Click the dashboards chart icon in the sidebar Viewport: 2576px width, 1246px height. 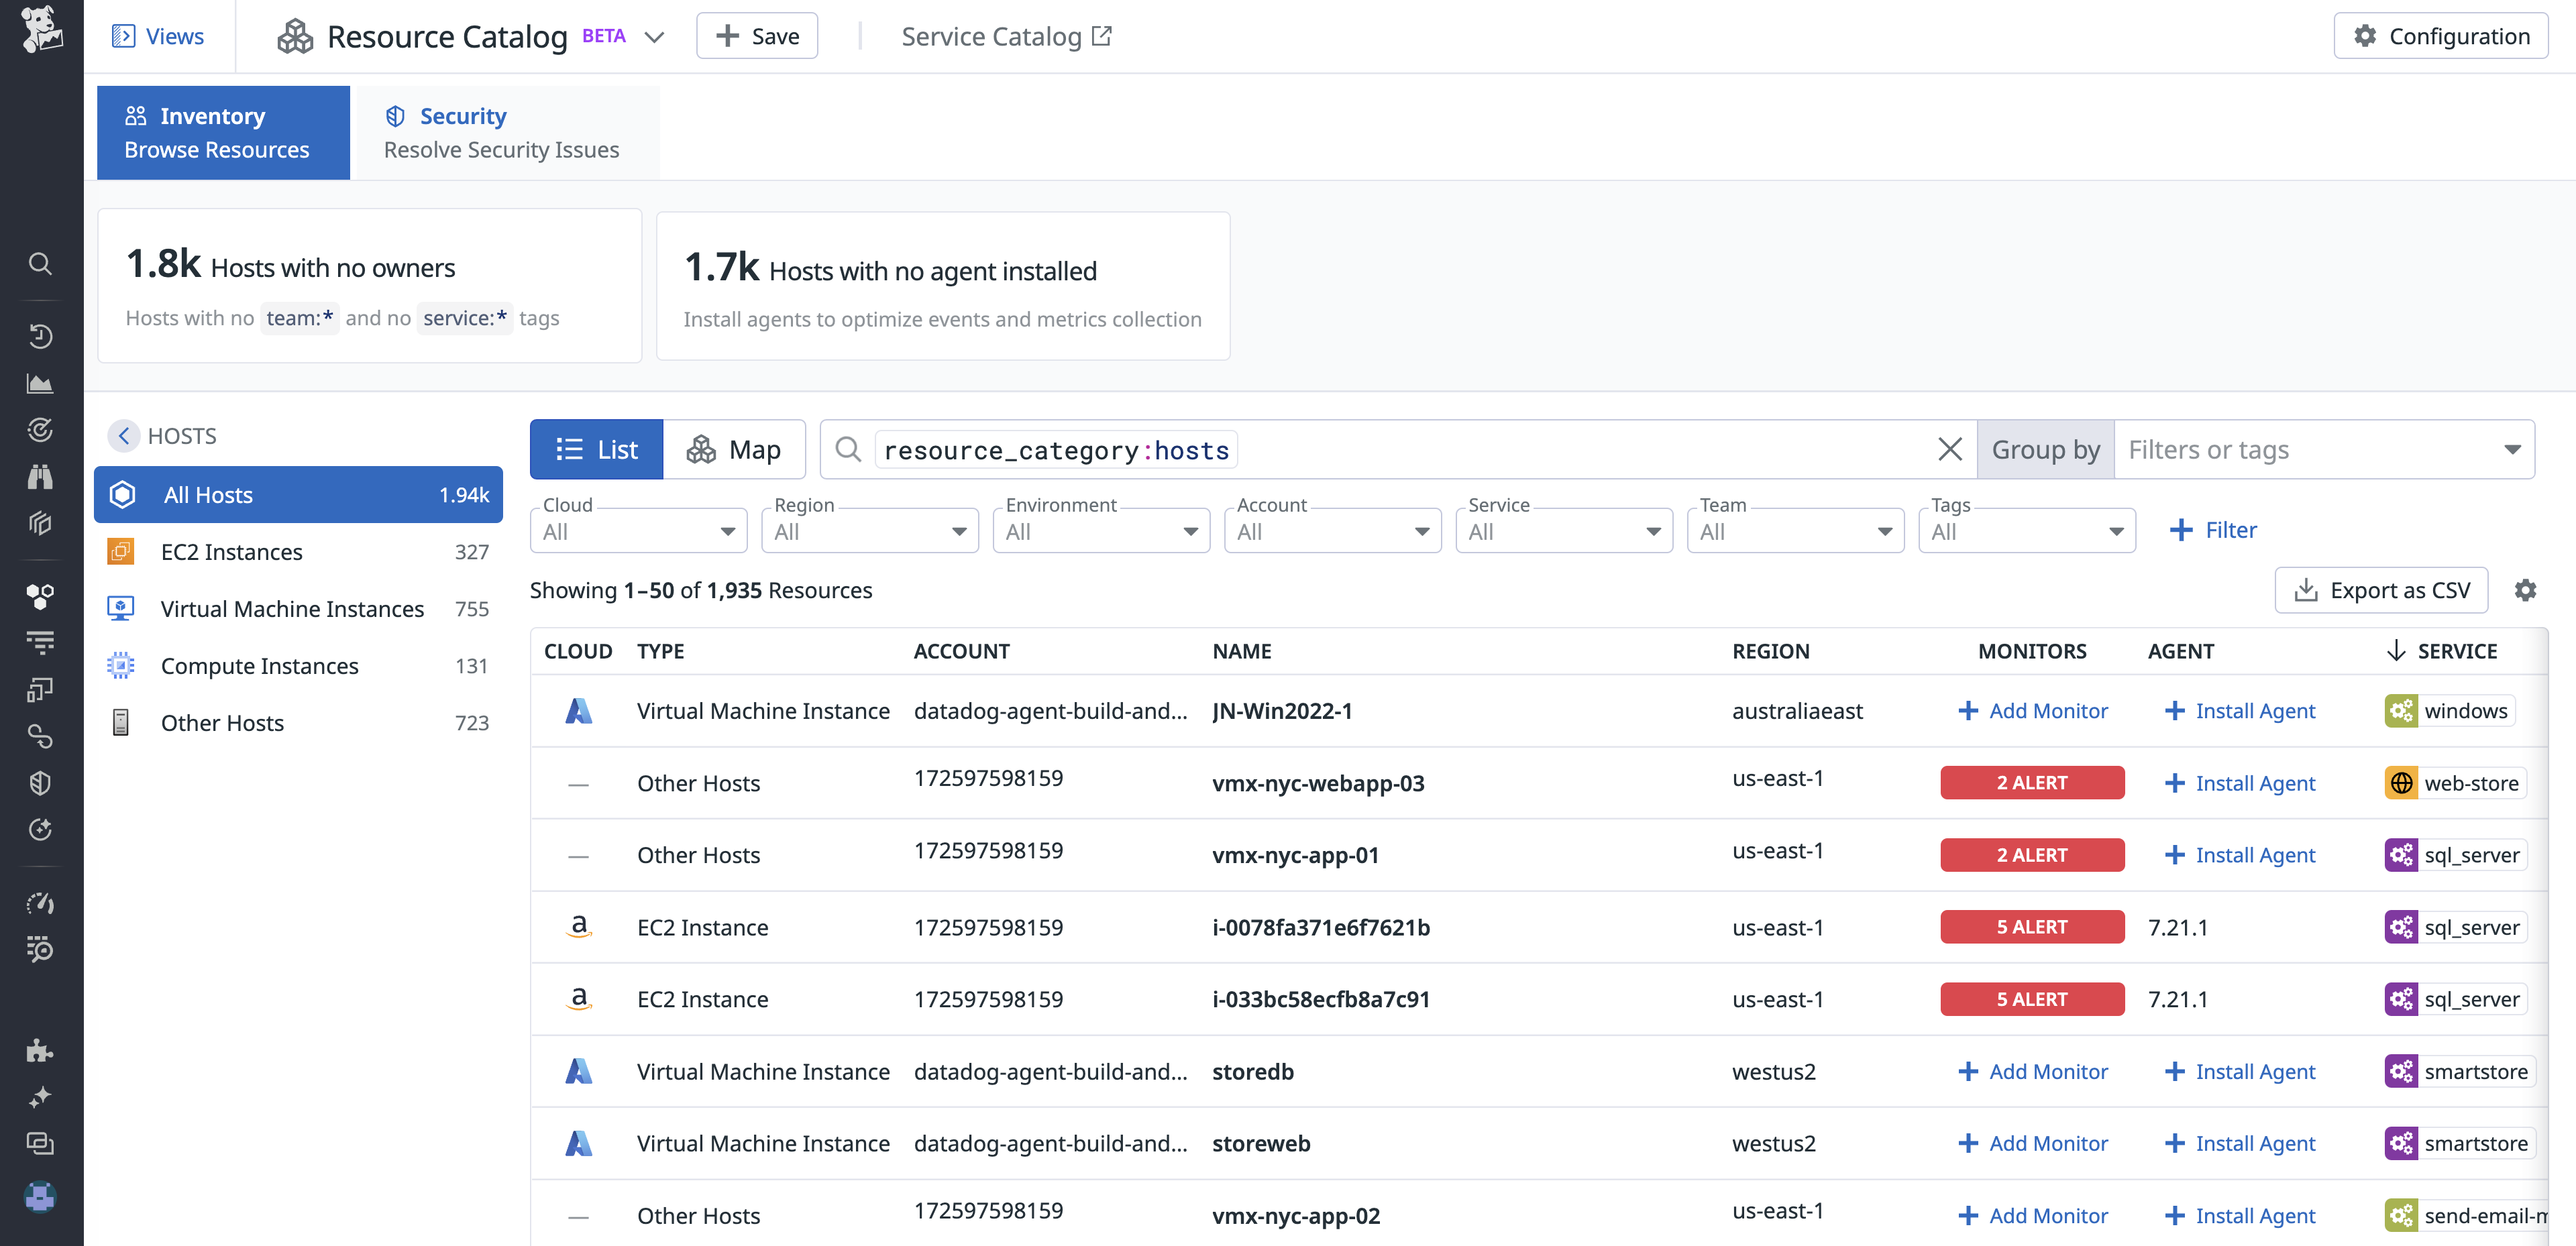(x=40, y=383)
